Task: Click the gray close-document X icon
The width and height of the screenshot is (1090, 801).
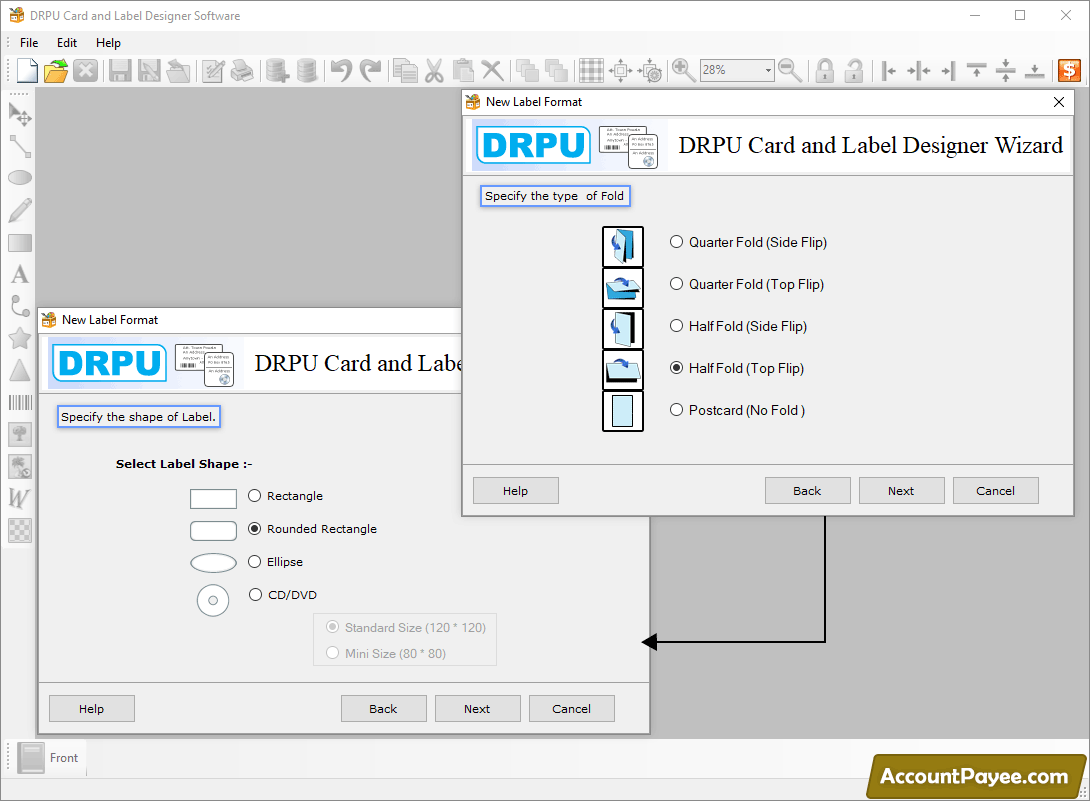Action: click(x=86, y=70)
